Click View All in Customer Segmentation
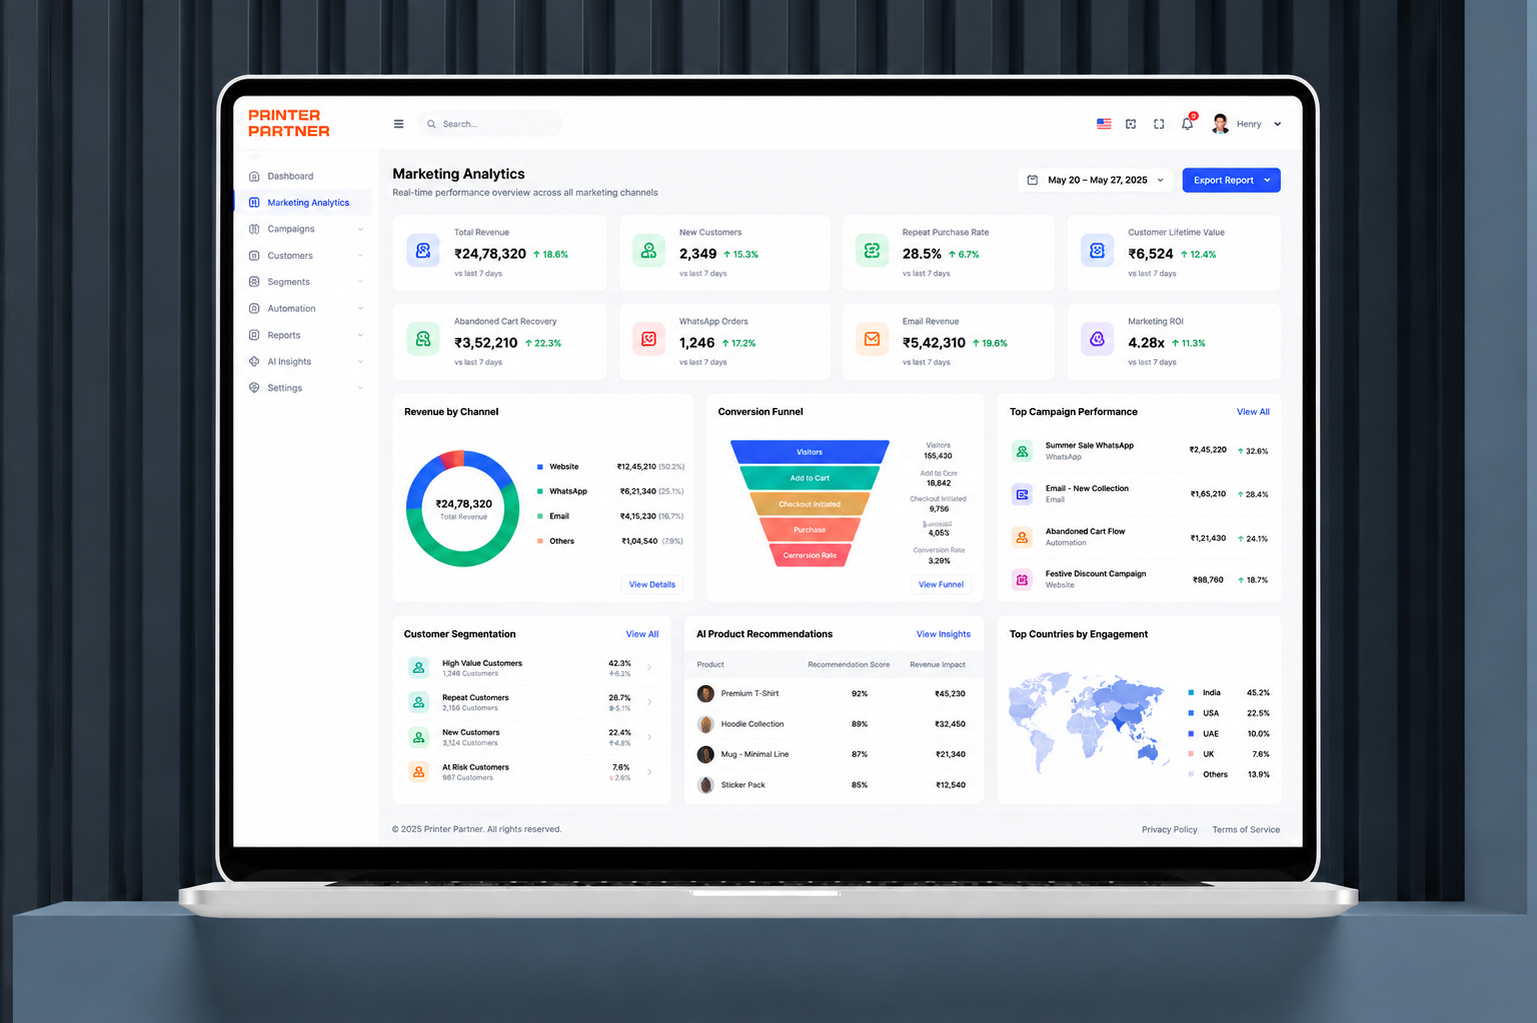Viewport: 1537px width, 1023px height. (642, 634)
